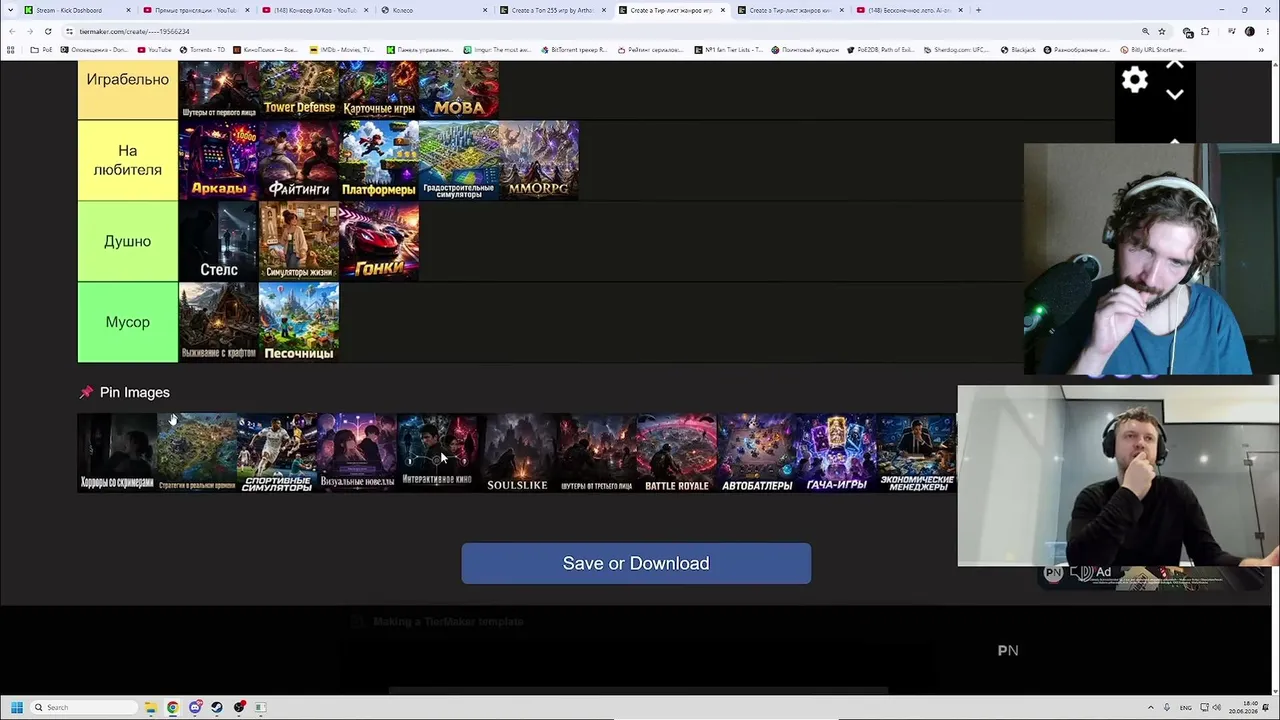
Task: Select the MMORPG tile
Action: pos(539,160)
